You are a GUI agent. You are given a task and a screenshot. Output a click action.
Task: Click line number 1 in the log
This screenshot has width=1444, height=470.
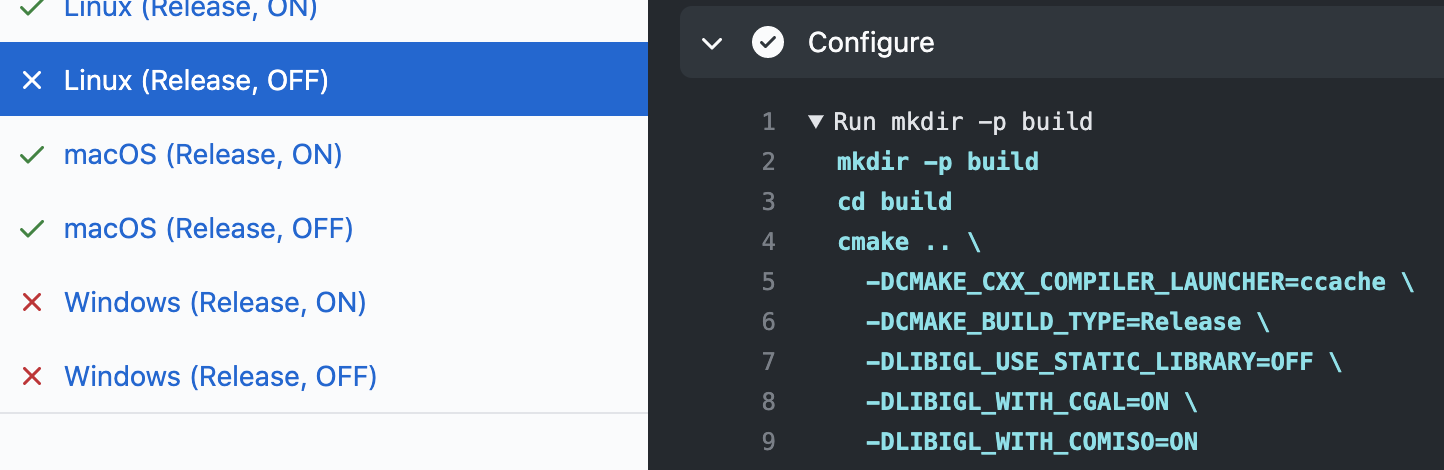(x=768, y=122)
